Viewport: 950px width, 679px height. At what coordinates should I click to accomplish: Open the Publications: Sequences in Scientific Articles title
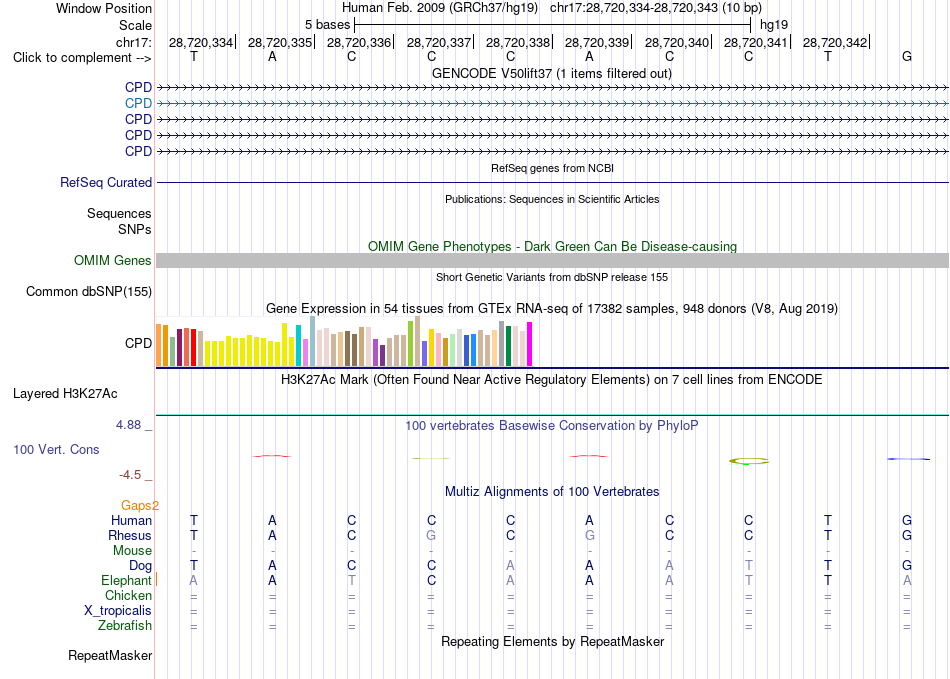552,199
